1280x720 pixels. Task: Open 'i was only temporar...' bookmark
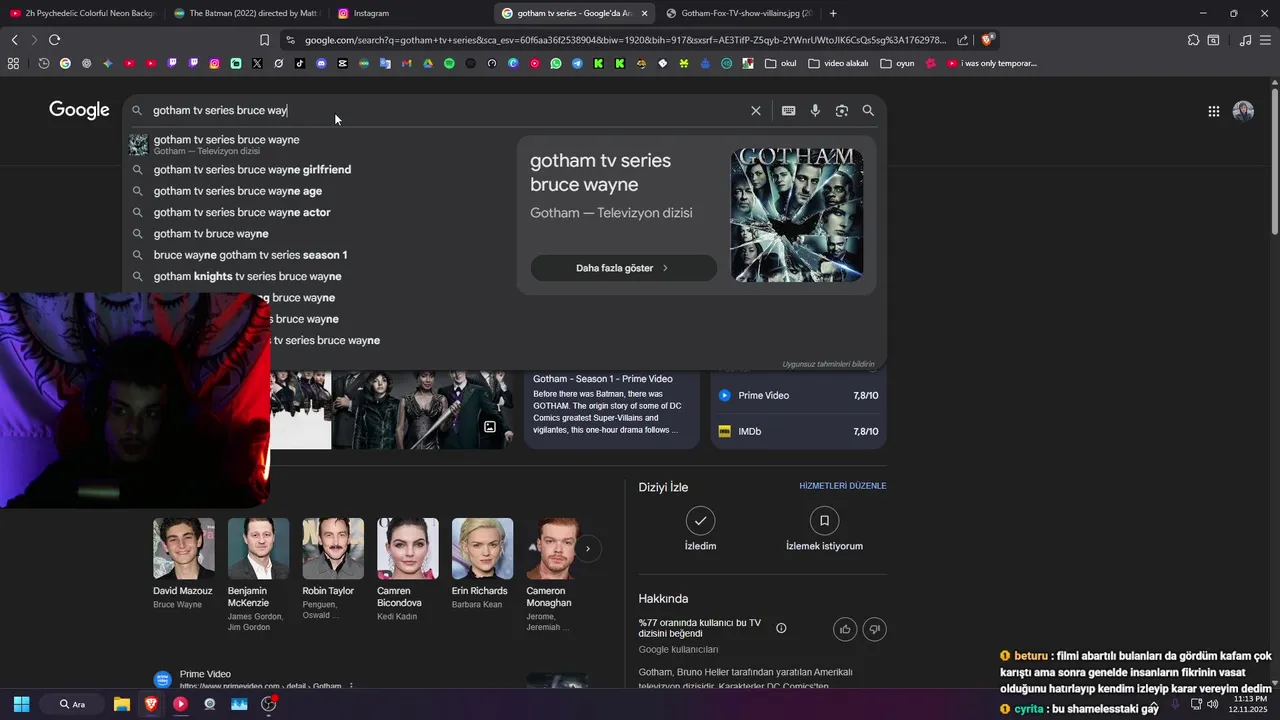click(992, 63)
